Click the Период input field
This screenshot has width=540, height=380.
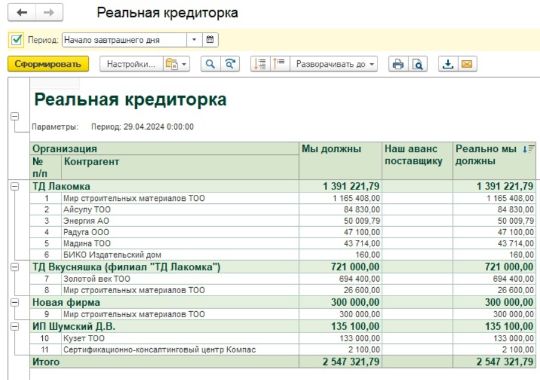(124, 40)
